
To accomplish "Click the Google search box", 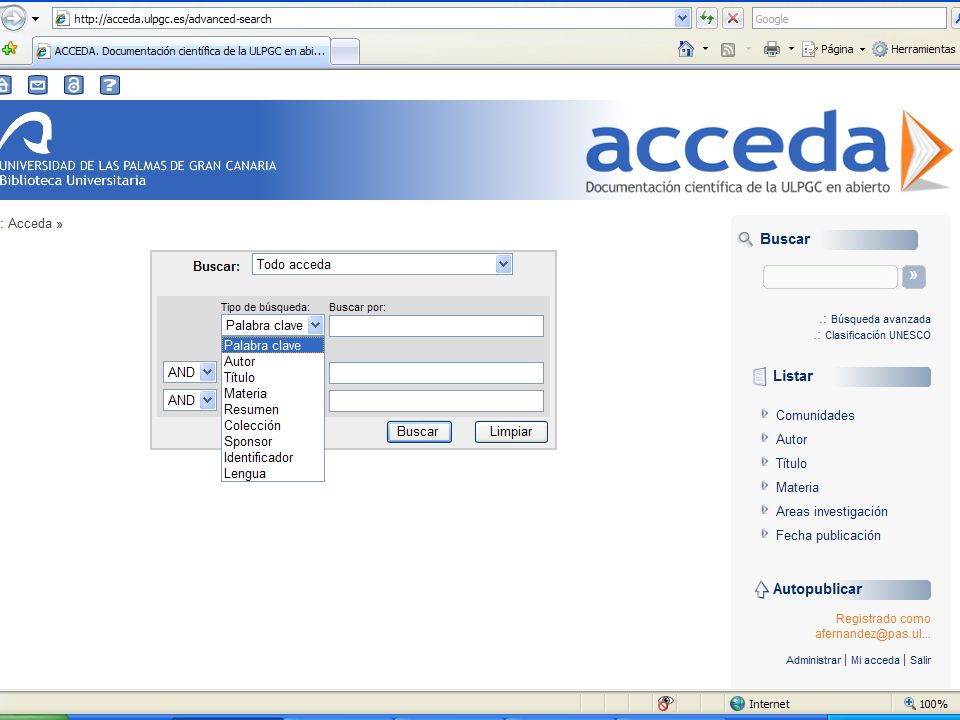I will [x=849, y=18].
